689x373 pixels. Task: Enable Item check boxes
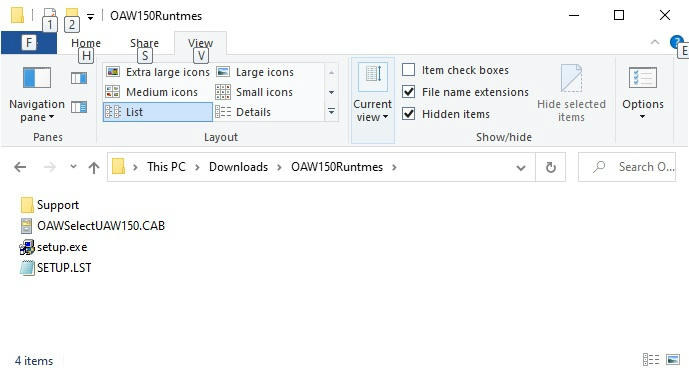(x=409, y=70)
